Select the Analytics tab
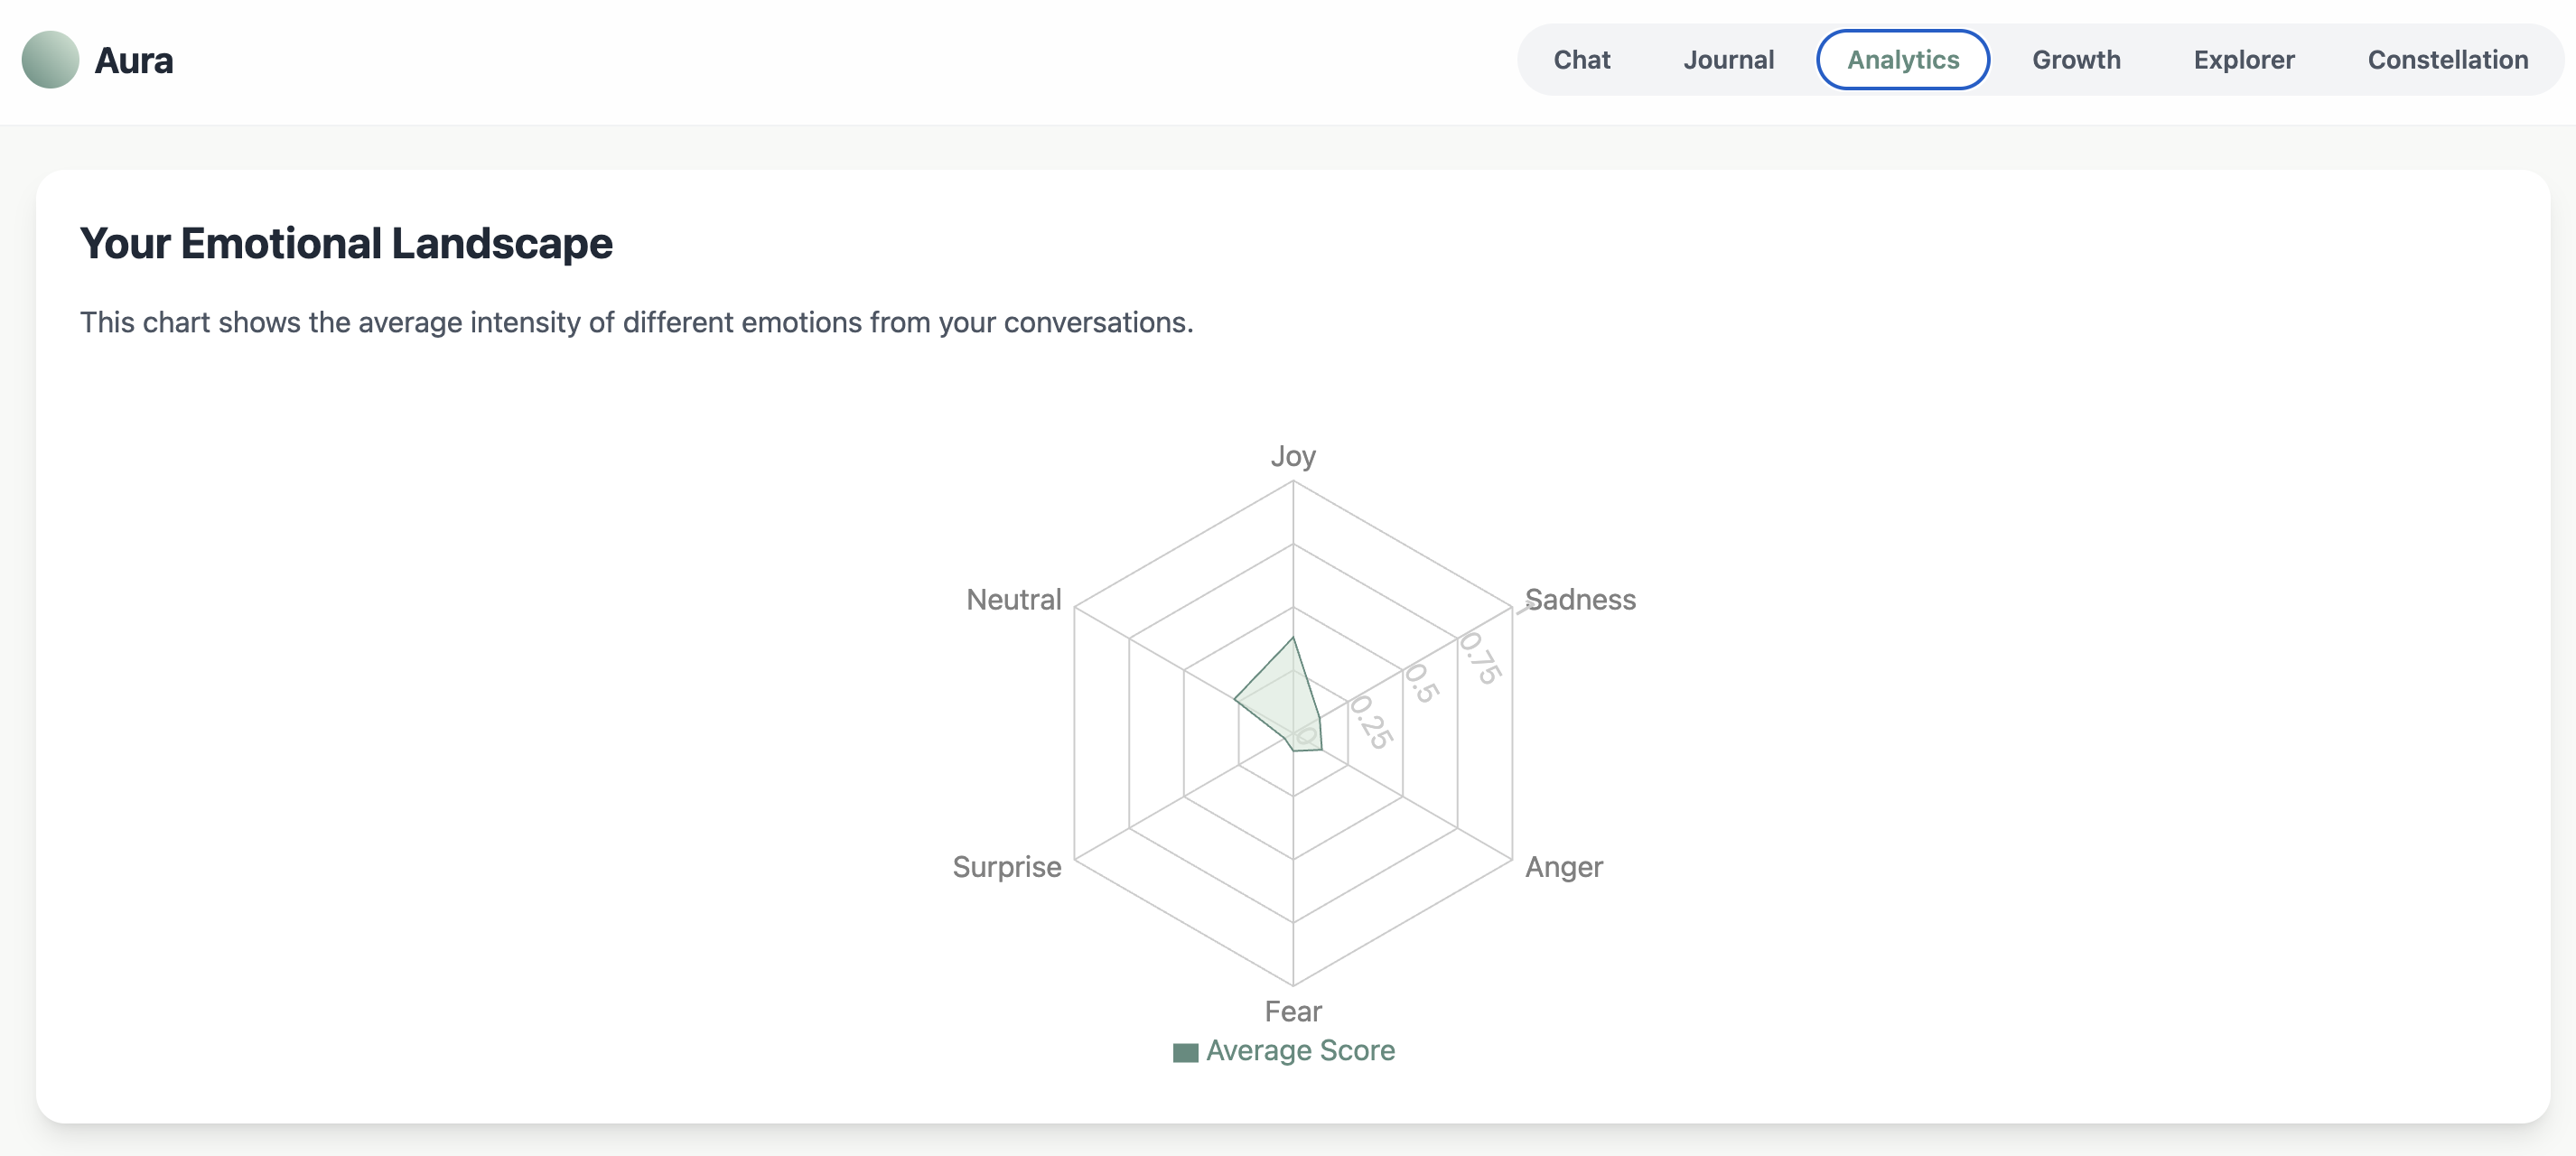Screen dimensions: 2576x1156 (1902, 60)
